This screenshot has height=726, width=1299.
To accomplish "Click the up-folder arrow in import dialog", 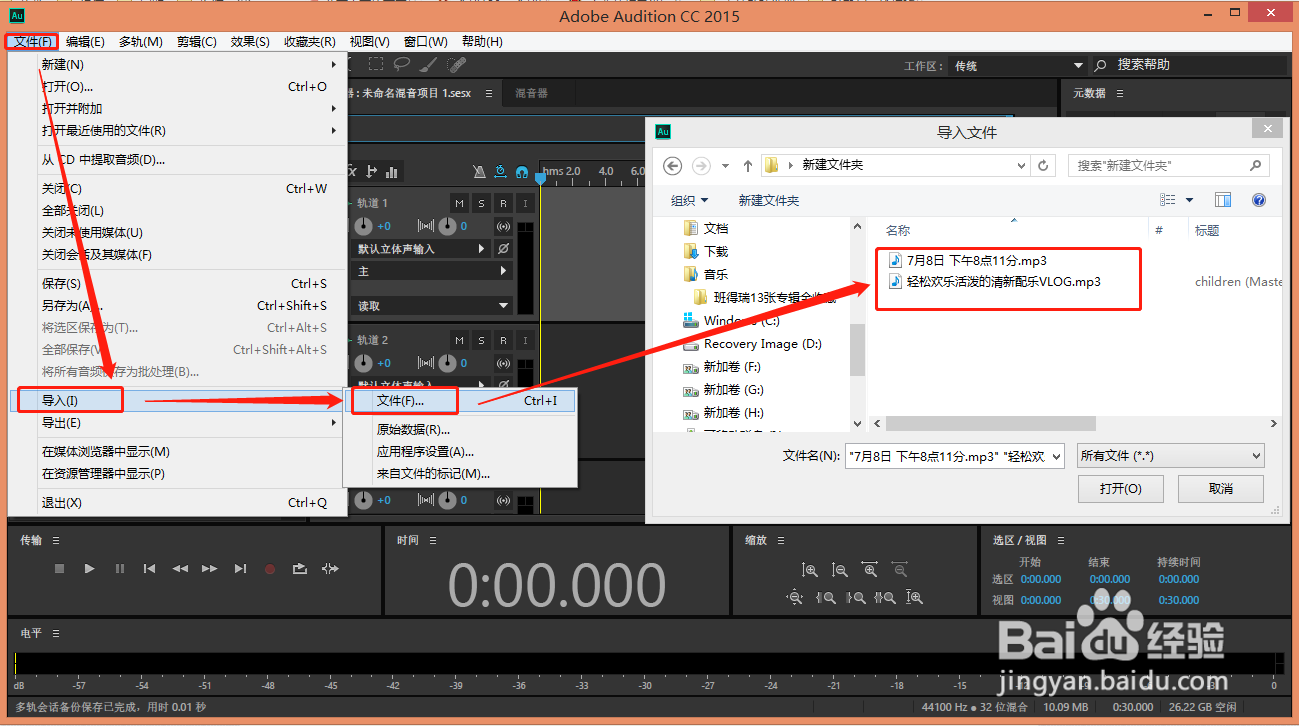I will click(747, 165).
